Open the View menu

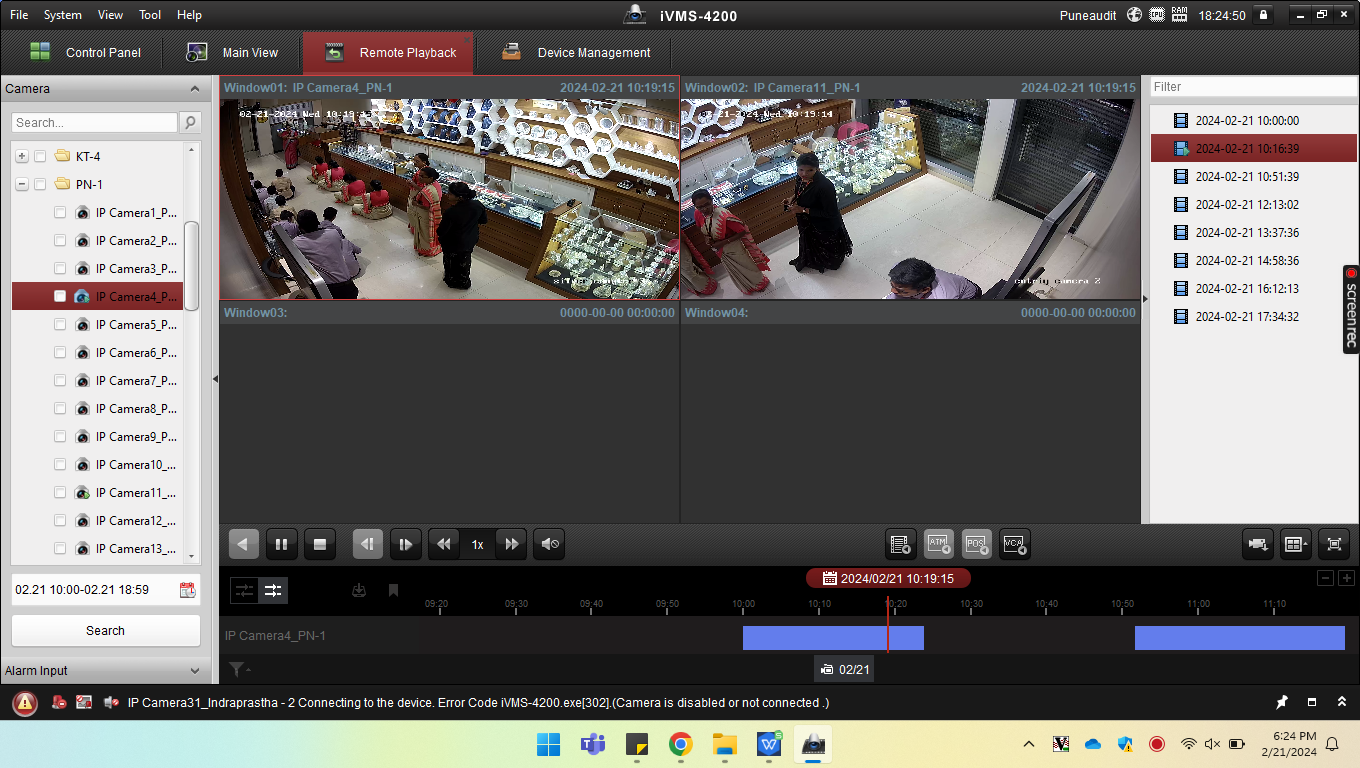(111, 15)
